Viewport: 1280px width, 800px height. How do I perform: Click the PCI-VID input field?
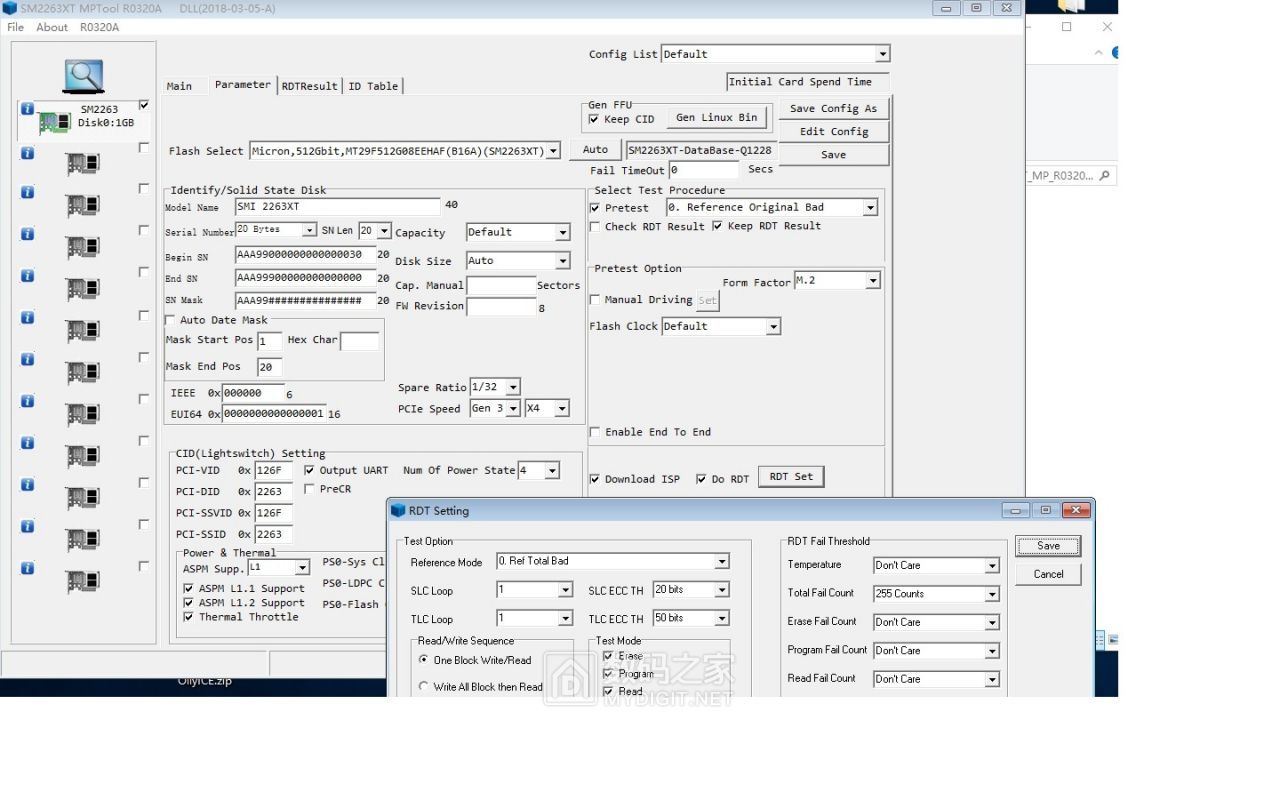point(274,471)
